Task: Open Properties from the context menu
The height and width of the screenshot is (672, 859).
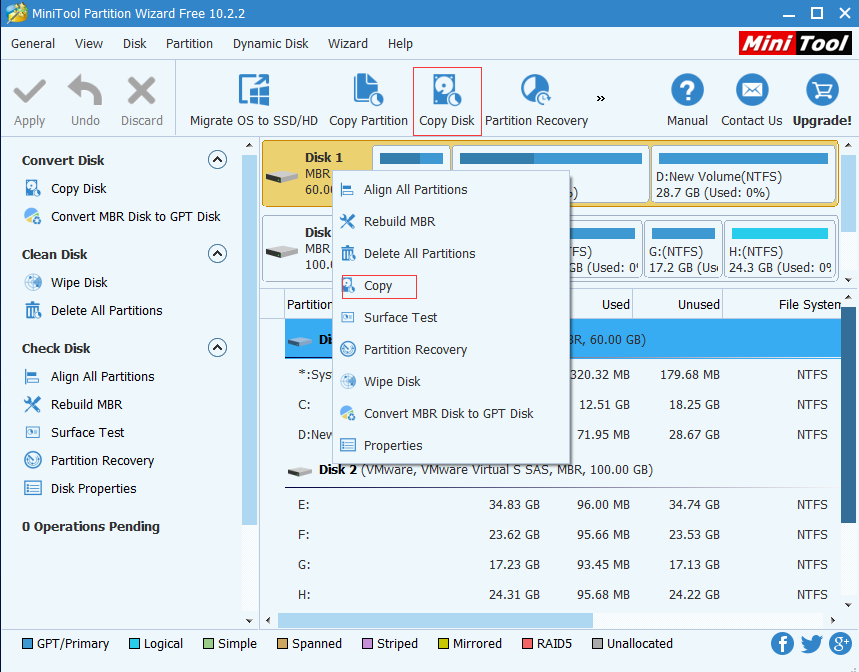Action: 451,446
